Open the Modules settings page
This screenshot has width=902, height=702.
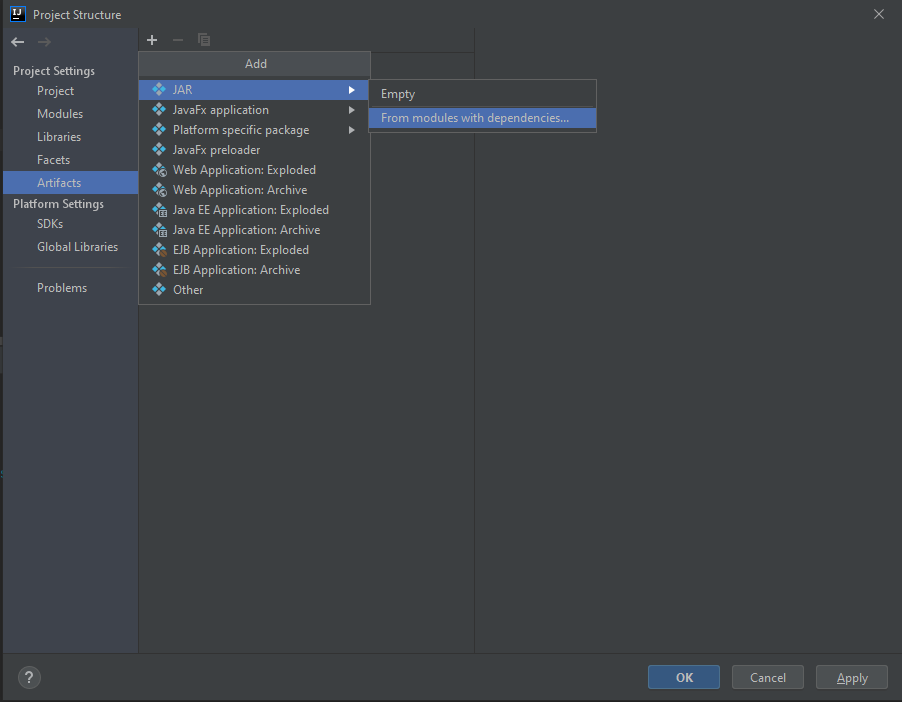(x=70, y=114)
